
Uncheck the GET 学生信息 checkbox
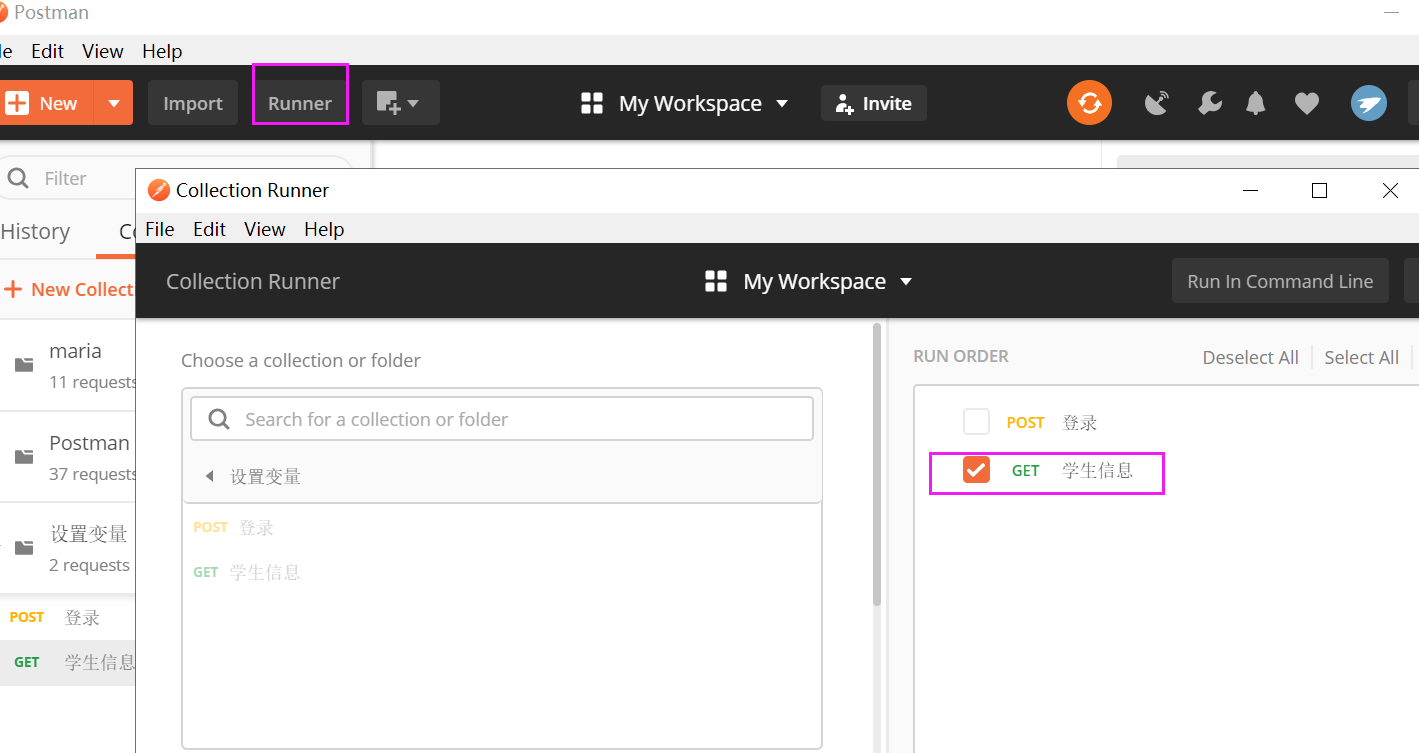[x=976, y=470]
